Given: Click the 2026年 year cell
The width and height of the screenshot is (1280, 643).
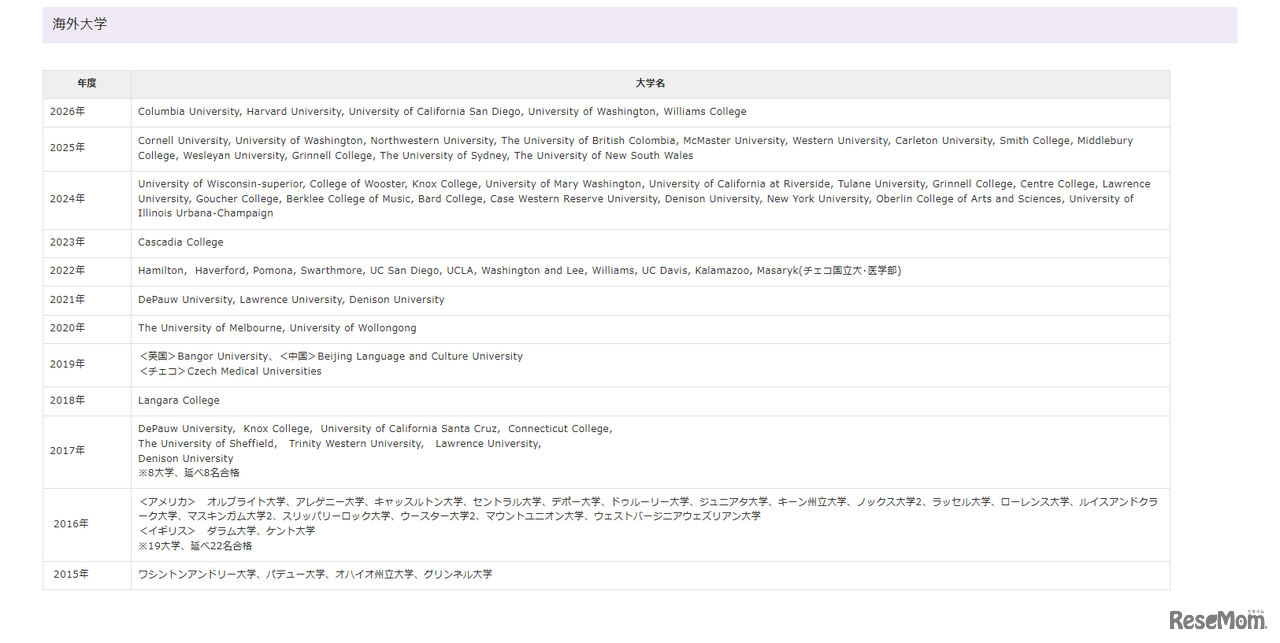Looking at the screenshot, I should (x=87, y=112).
